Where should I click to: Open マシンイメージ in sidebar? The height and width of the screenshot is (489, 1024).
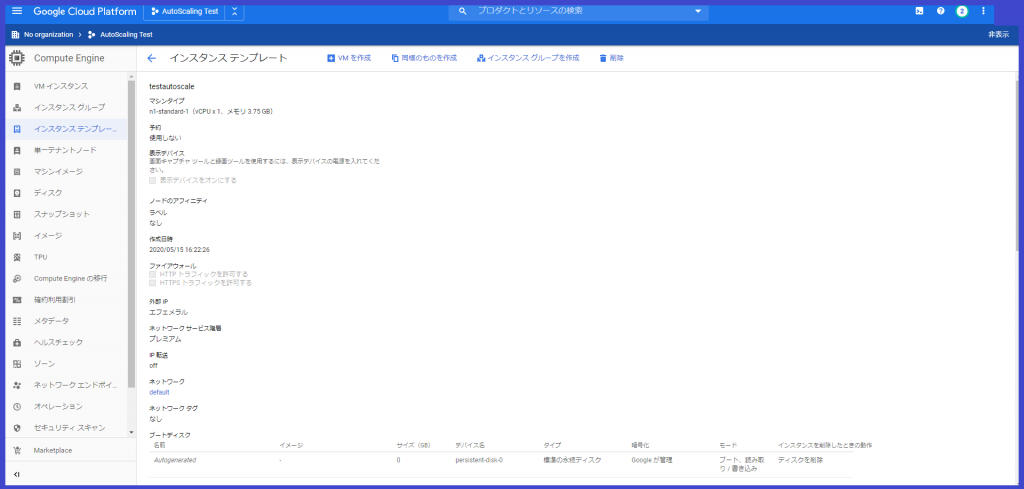coord(66,172)
